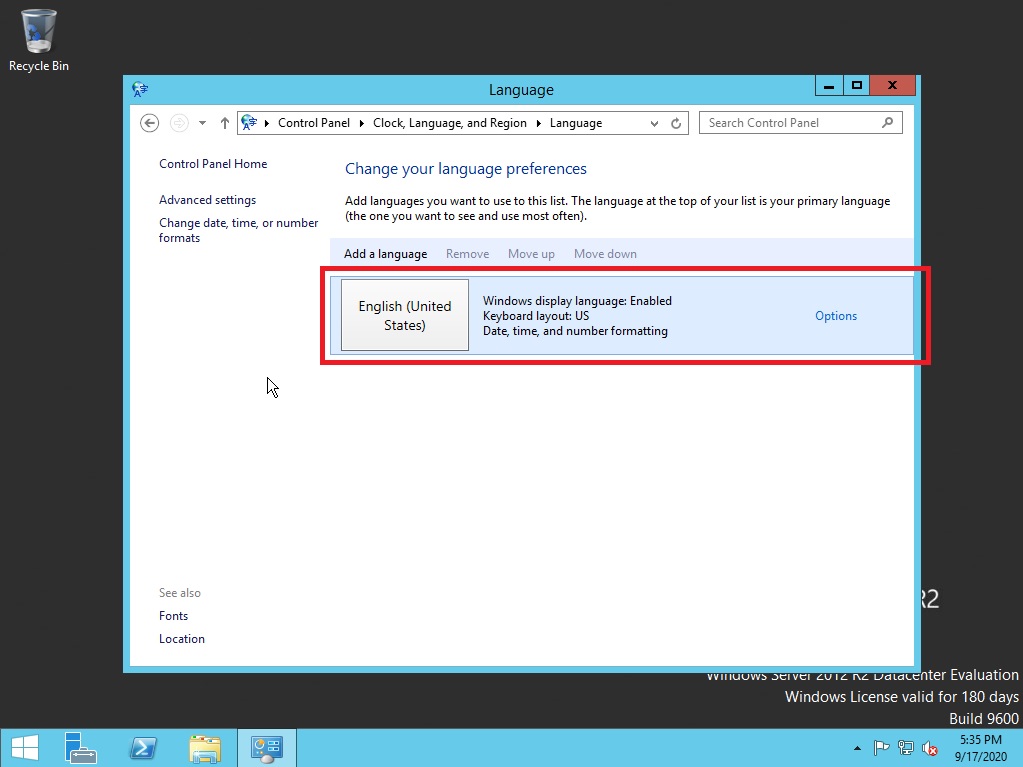Focus the Search Control Panel box
The width and height of the screenshot is (1023, 767).
coord(801,123)
